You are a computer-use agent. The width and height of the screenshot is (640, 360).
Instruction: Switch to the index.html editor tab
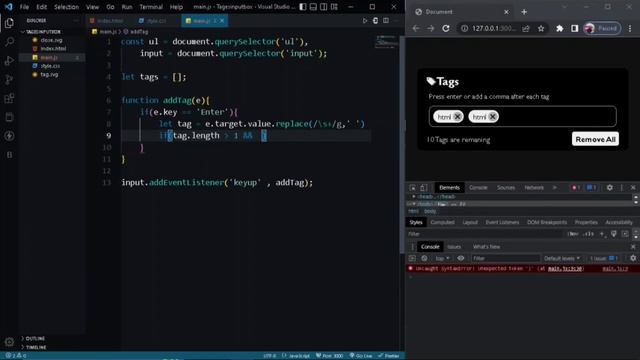pos(107,20)
